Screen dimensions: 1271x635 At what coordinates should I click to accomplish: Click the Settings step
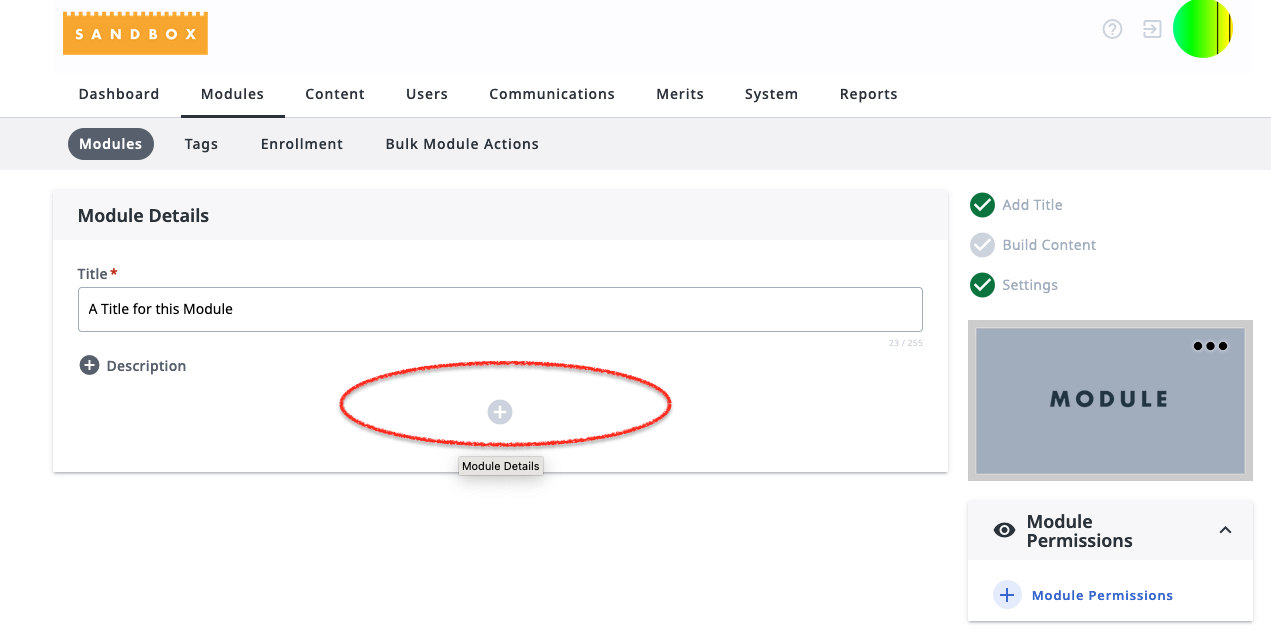coord(1030,285)
